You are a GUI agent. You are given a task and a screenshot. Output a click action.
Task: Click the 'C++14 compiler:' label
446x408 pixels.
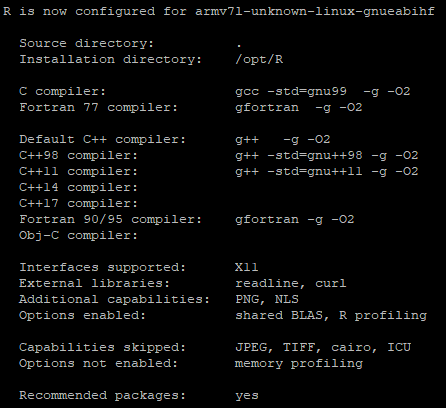[79, 188]
